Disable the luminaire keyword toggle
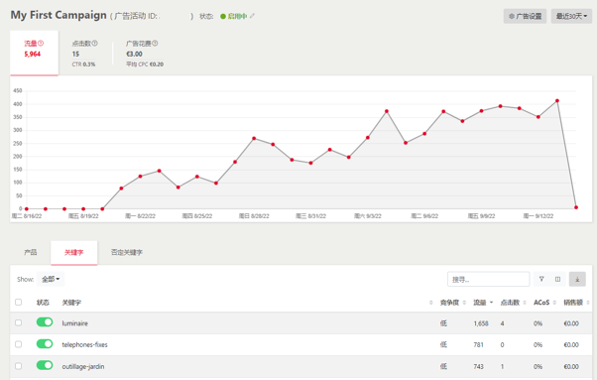Viewport: 597px width, 380px height. [x=45, y=322]
